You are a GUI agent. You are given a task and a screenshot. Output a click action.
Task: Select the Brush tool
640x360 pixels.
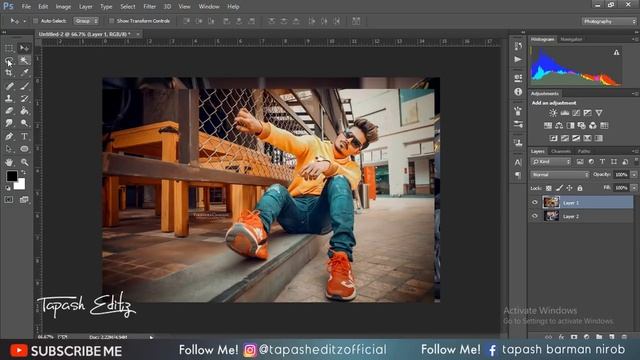click(24, 86)
